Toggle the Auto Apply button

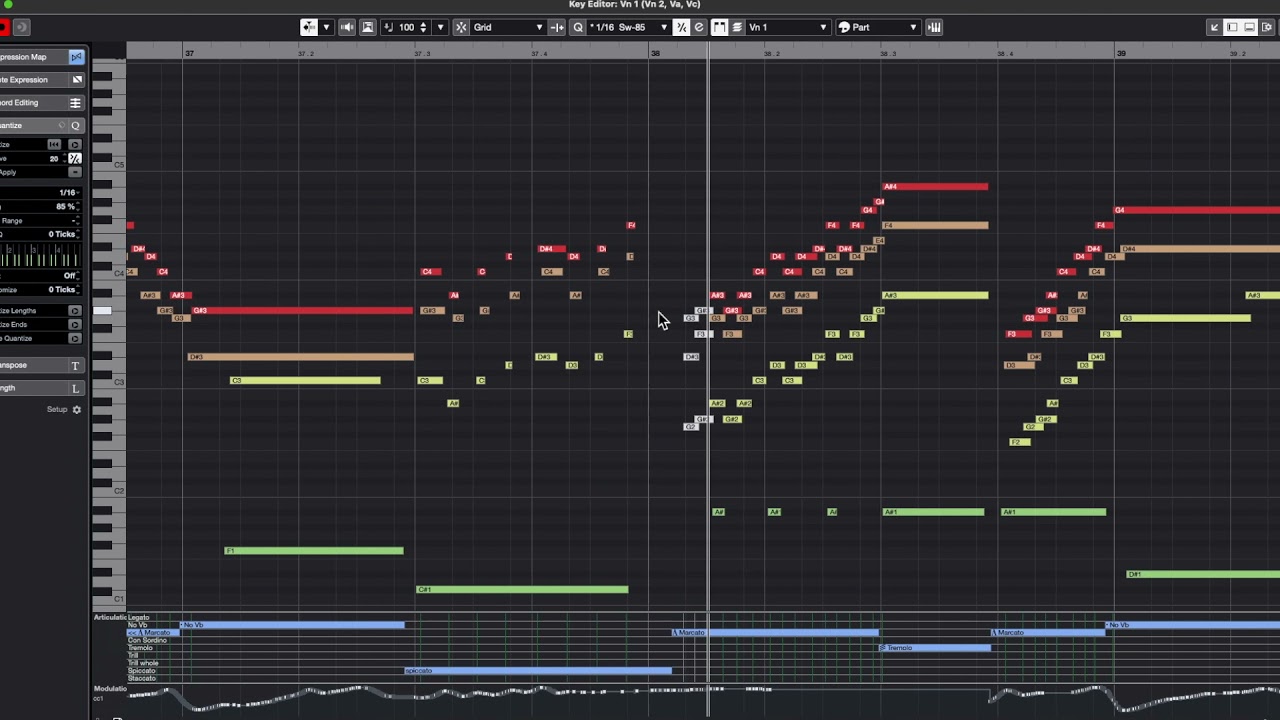(x=74, y=172)
